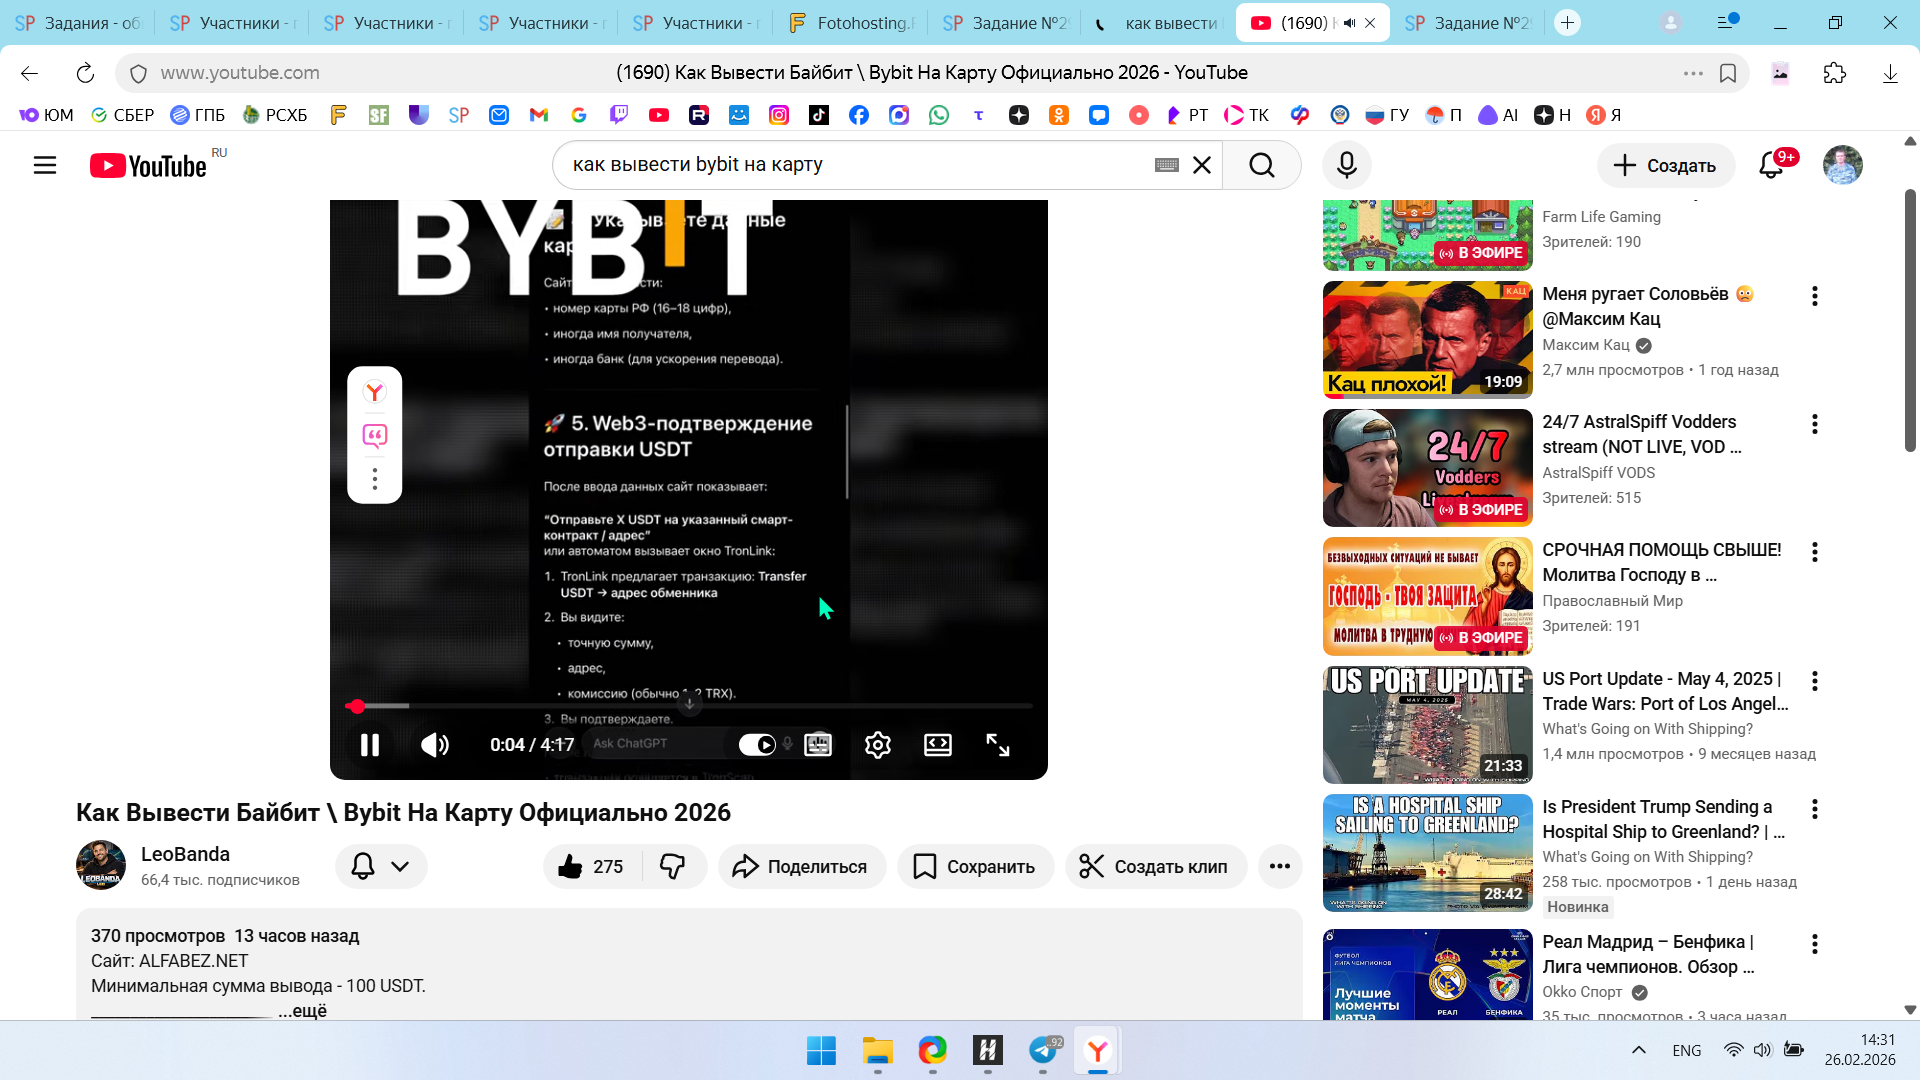Switch video to theater mode

pyautogui.click(x=937, y=745)
